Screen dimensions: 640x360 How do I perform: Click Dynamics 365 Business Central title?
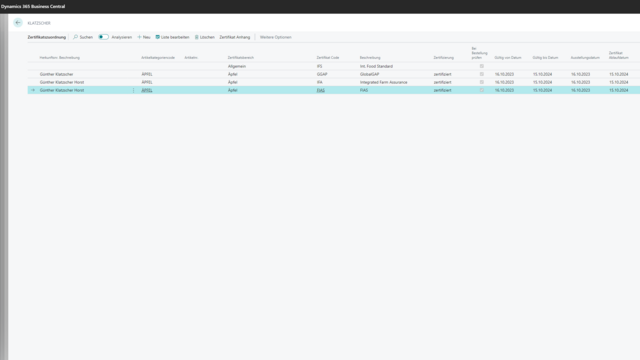(x=33, y=7)
